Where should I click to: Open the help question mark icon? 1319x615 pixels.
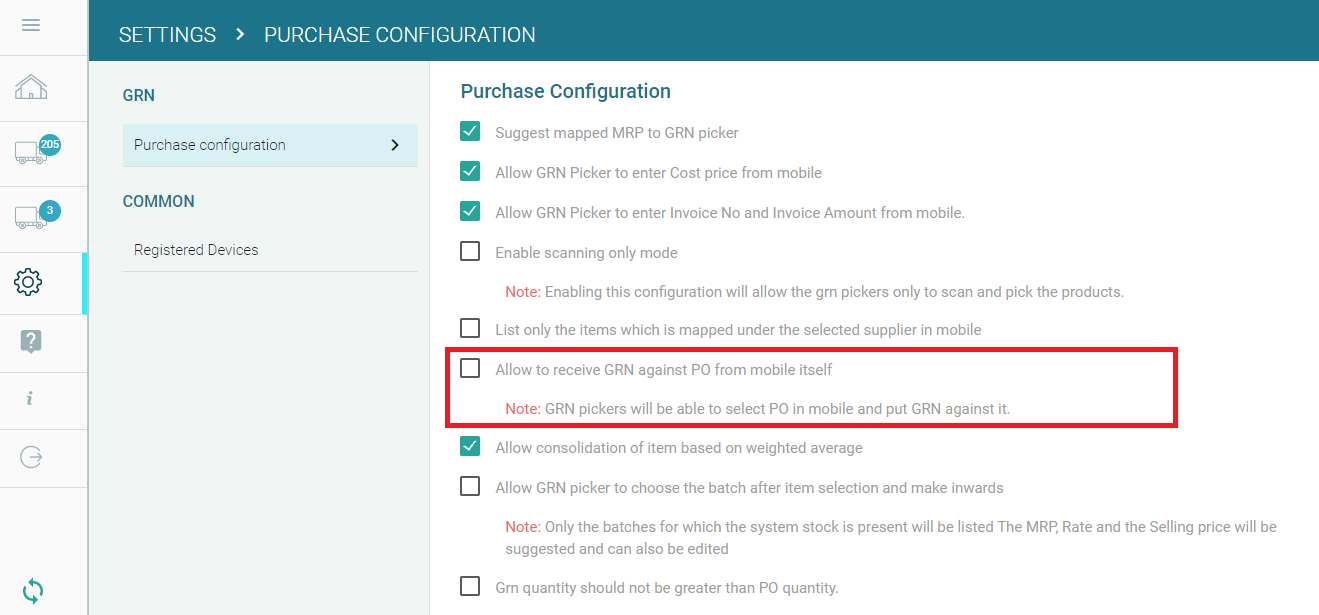click(x=30, y=341)
